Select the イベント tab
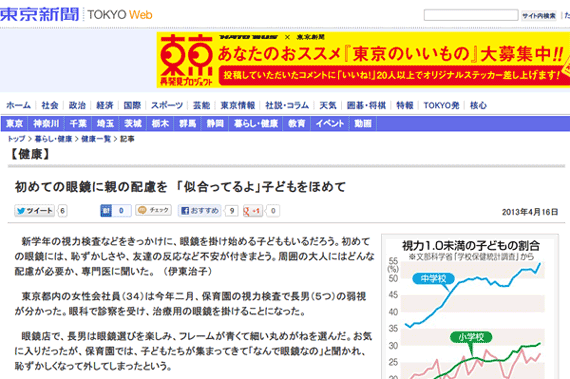The width and height of the screenshot is (570, 379). [x=330, y=124]
